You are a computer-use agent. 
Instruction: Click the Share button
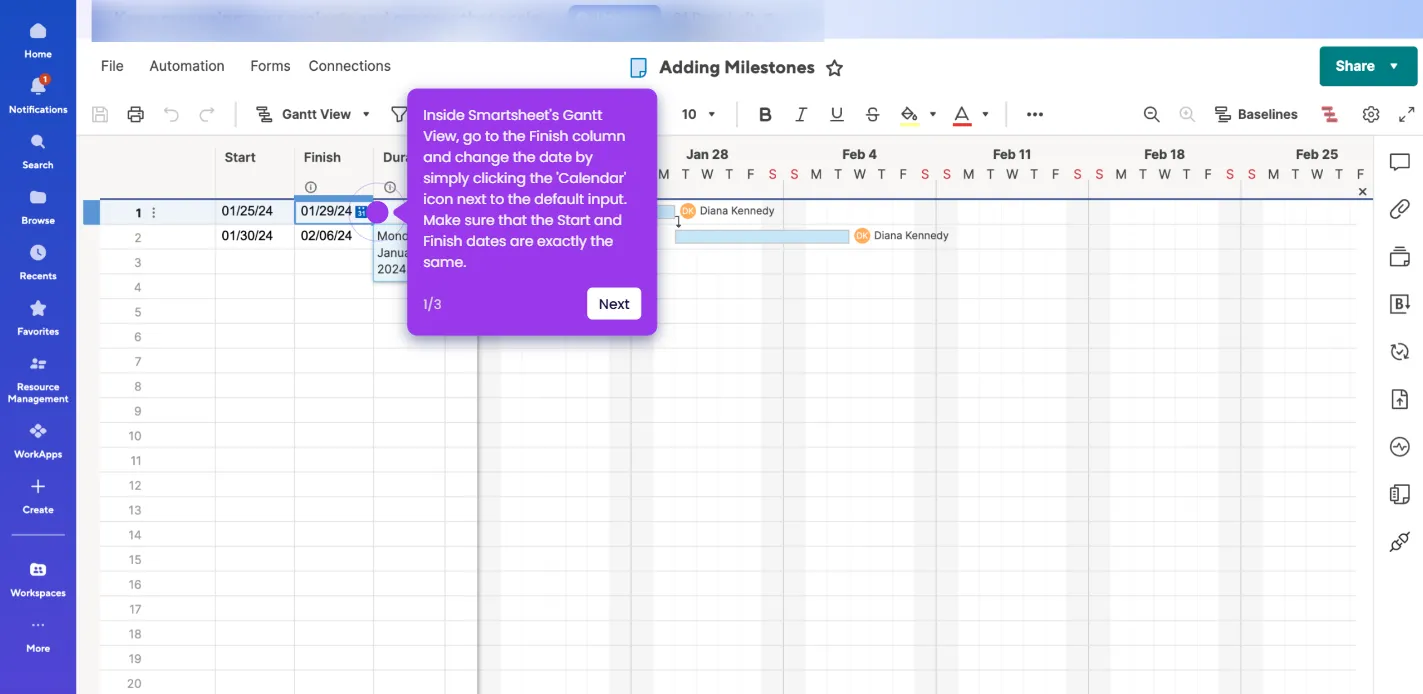(x=1355, y=66)
